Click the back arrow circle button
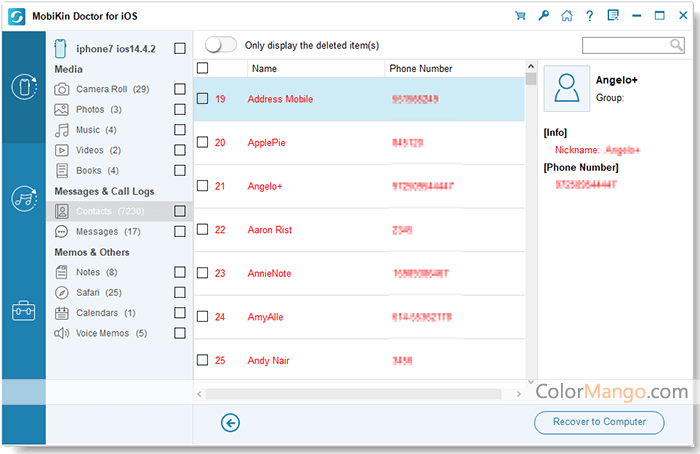The width and height of the screenshot is (700, 454). coord(231,423)
